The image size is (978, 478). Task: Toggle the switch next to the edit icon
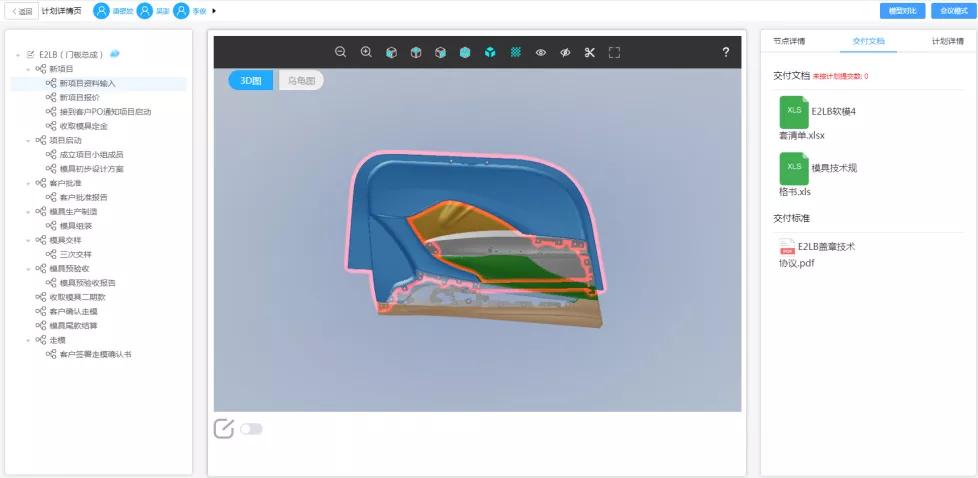pyautogui.click(x=251, y=429)
